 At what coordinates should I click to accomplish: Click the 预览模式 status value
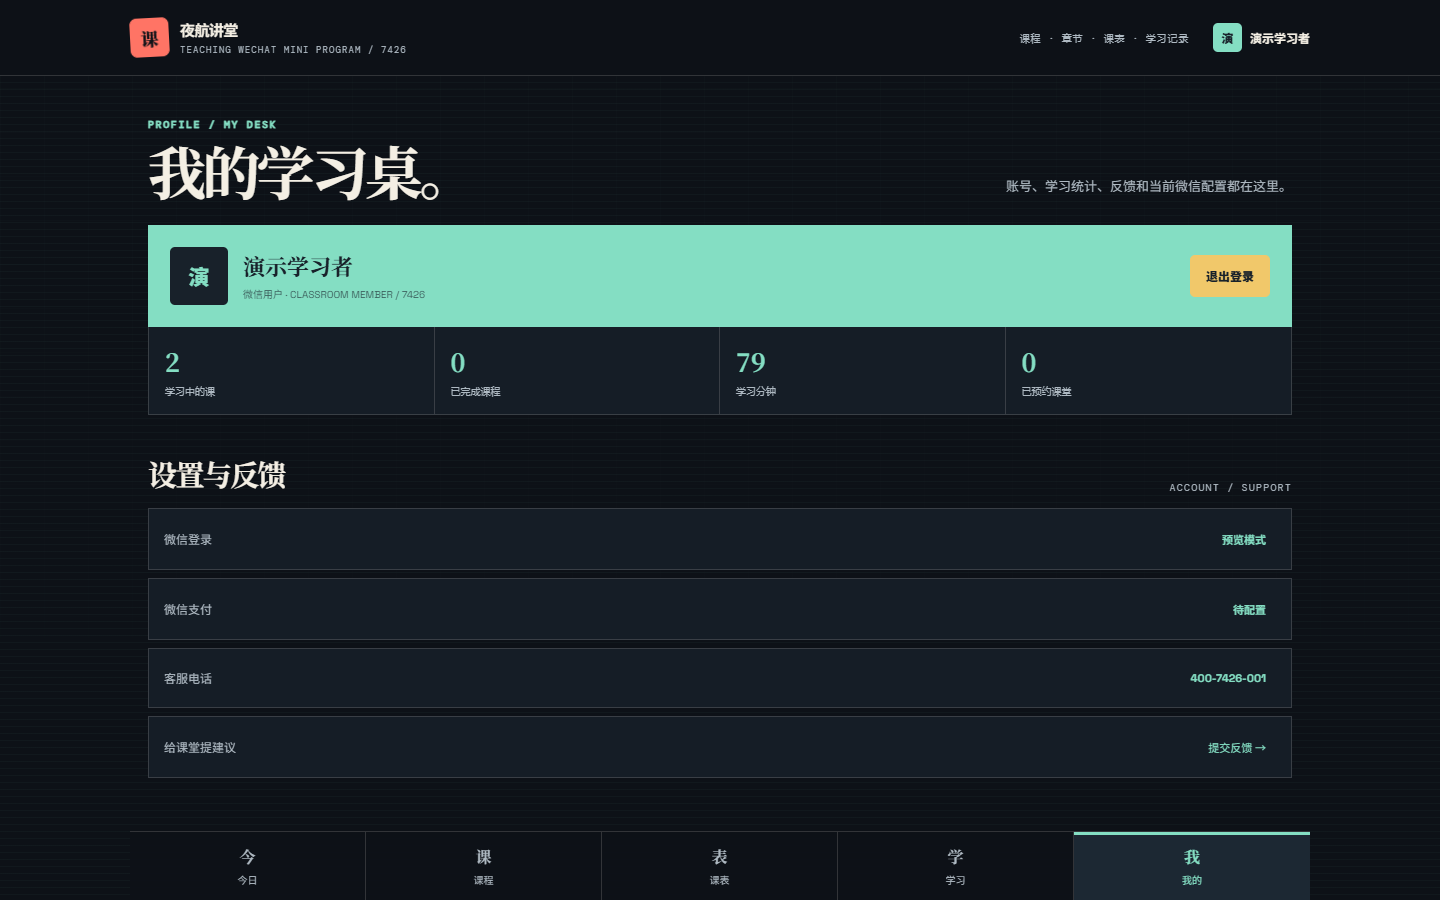click(x=1244, y=540)
